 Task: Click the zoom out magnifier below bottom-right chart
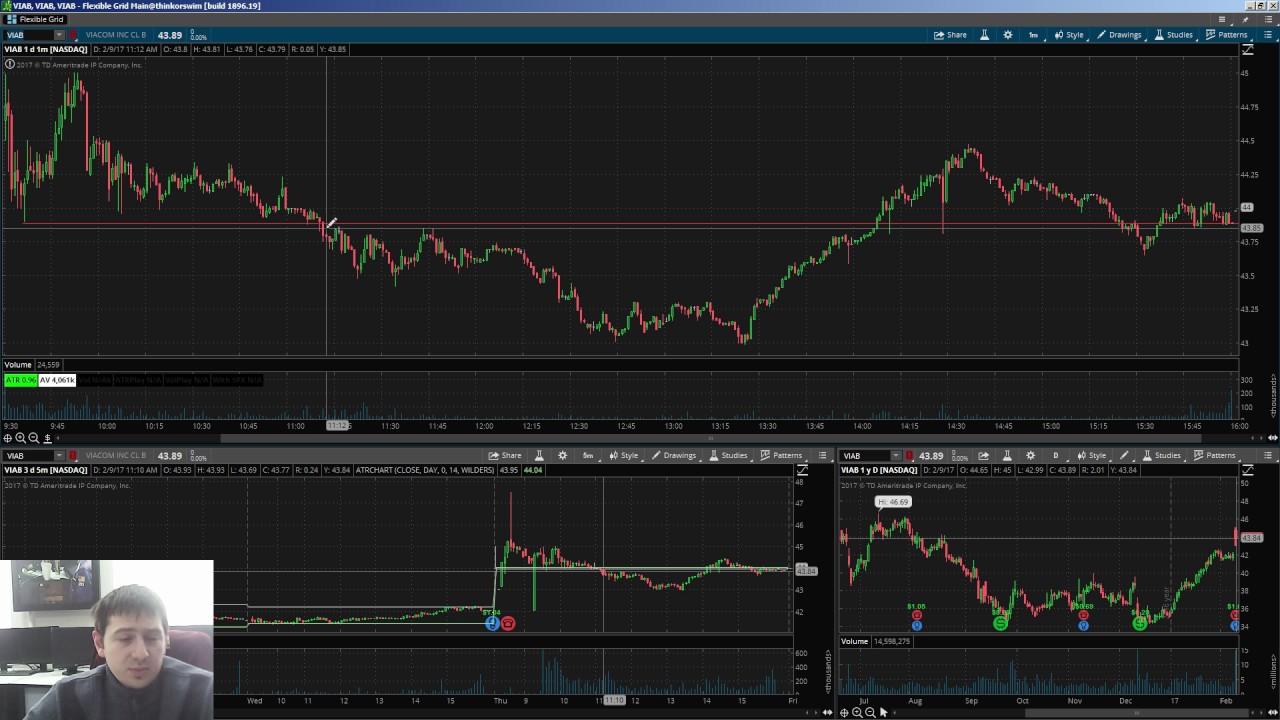870,712
